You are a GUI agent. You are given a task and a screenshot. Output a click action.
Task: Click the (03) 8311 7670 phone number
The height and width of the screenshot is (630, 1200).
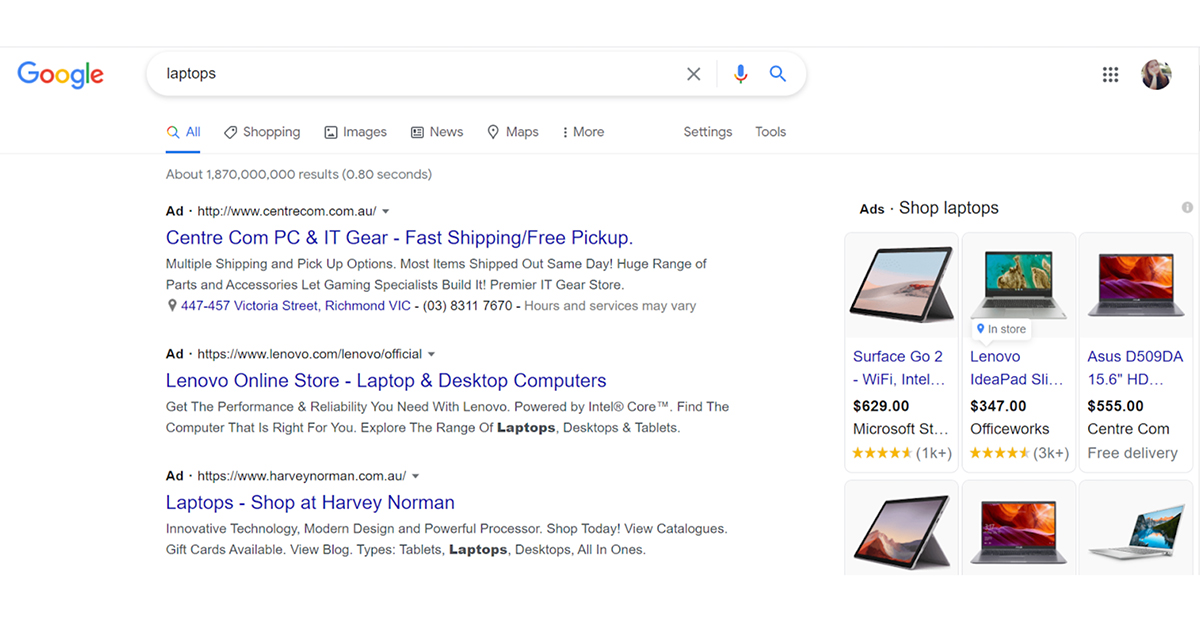(467, 306)
